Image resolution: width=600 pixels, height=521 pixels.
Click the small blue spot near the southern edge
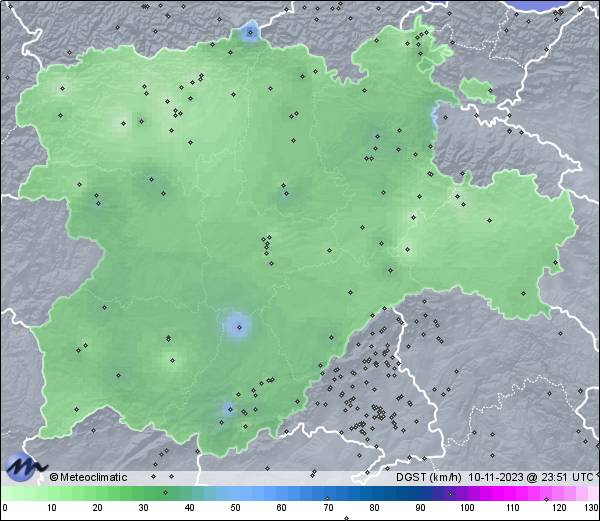pos(228,408)
